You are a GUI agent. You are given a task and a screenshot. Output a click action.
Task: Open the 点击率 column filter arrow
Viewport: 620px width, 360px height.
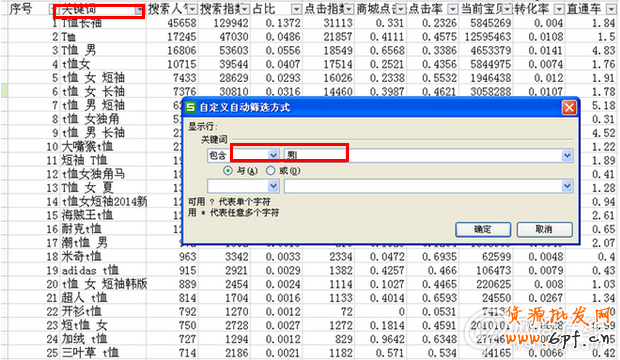[x=453, y=9]
